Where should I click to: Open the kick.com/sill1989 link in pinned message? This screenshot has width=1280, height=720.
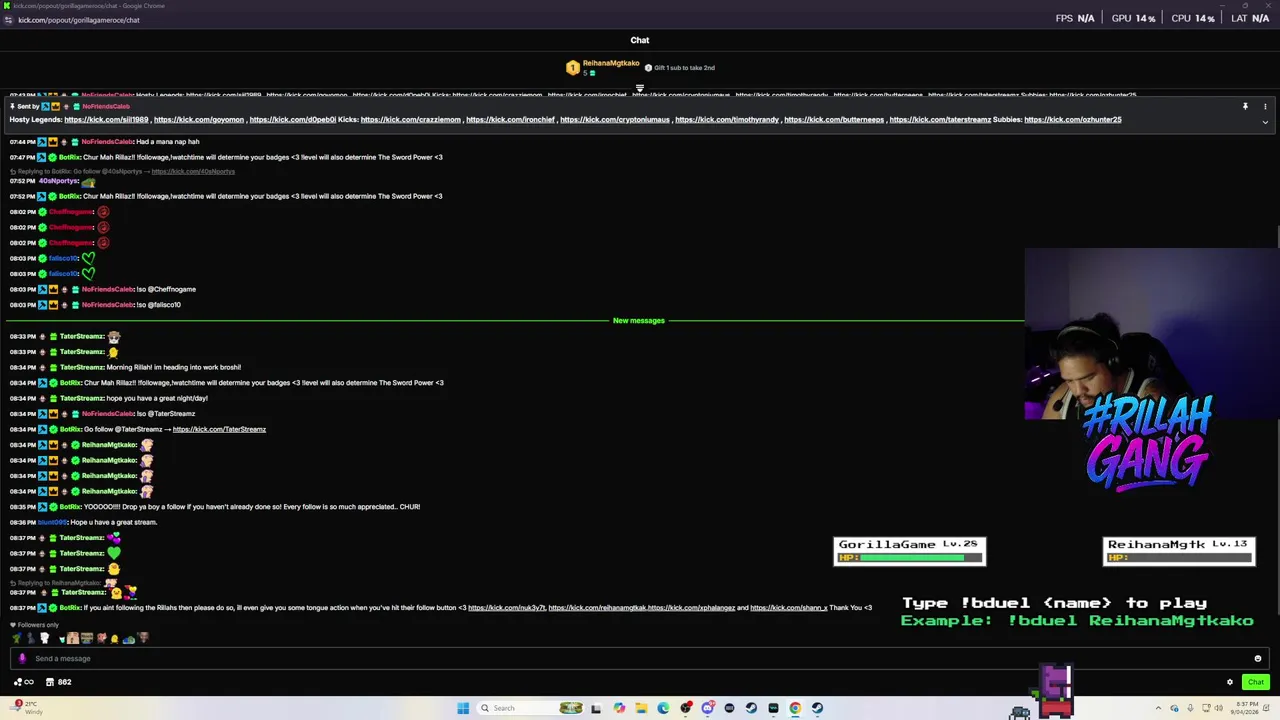coord(106,120)
